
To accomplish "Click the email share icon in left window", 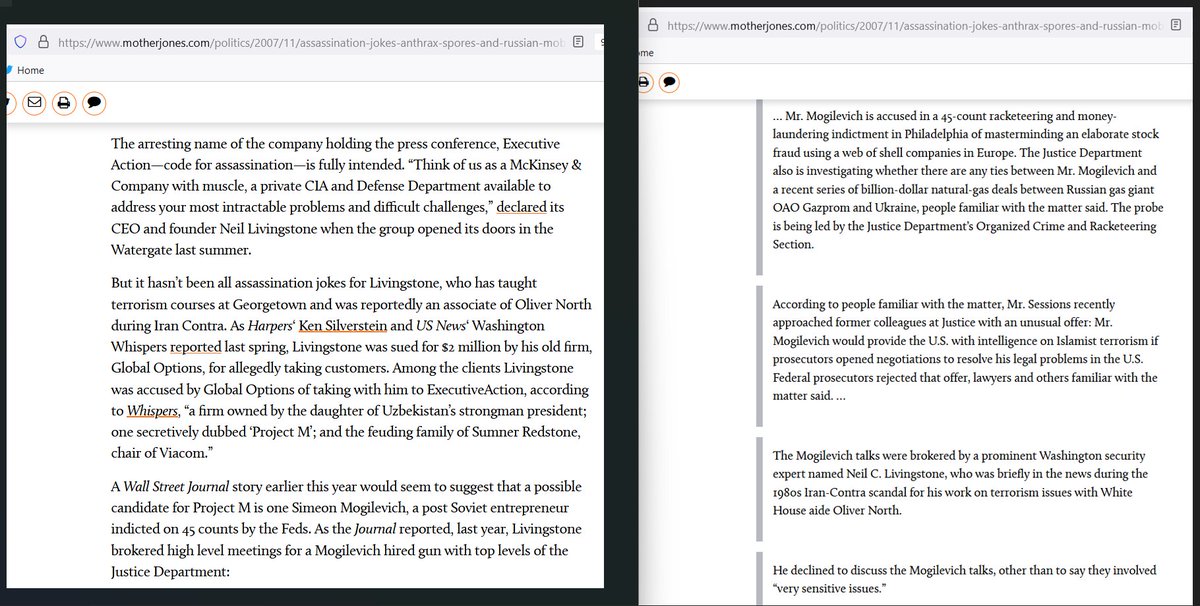I will point(34,102).
